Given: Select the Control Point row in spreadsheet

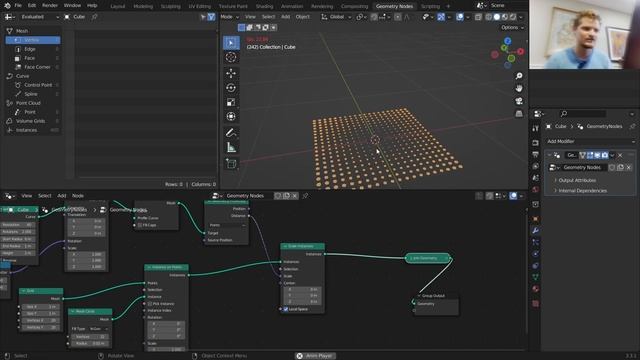Looking at the screenshot, I should [33, 85].
